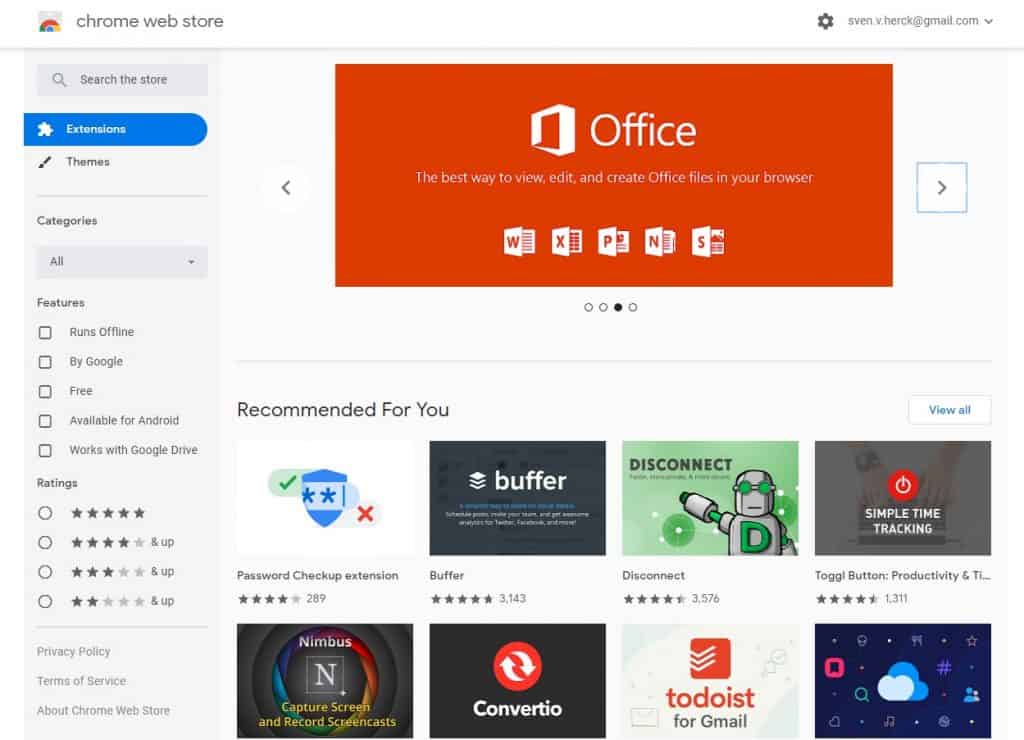Screen dimensions: 1024x740
Task: Open the Privacy Policy link
Action: tap(73, 652)
